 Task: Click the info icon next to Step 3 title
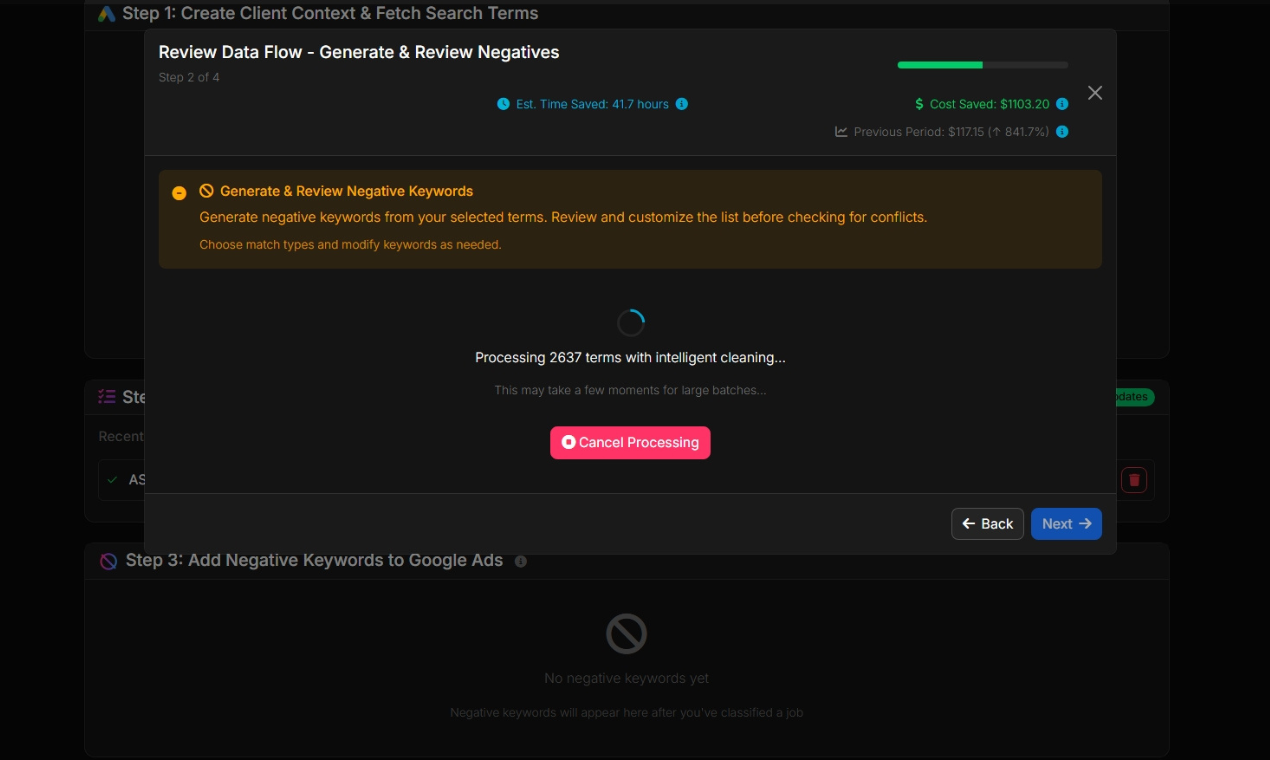(x=520, y=562)
